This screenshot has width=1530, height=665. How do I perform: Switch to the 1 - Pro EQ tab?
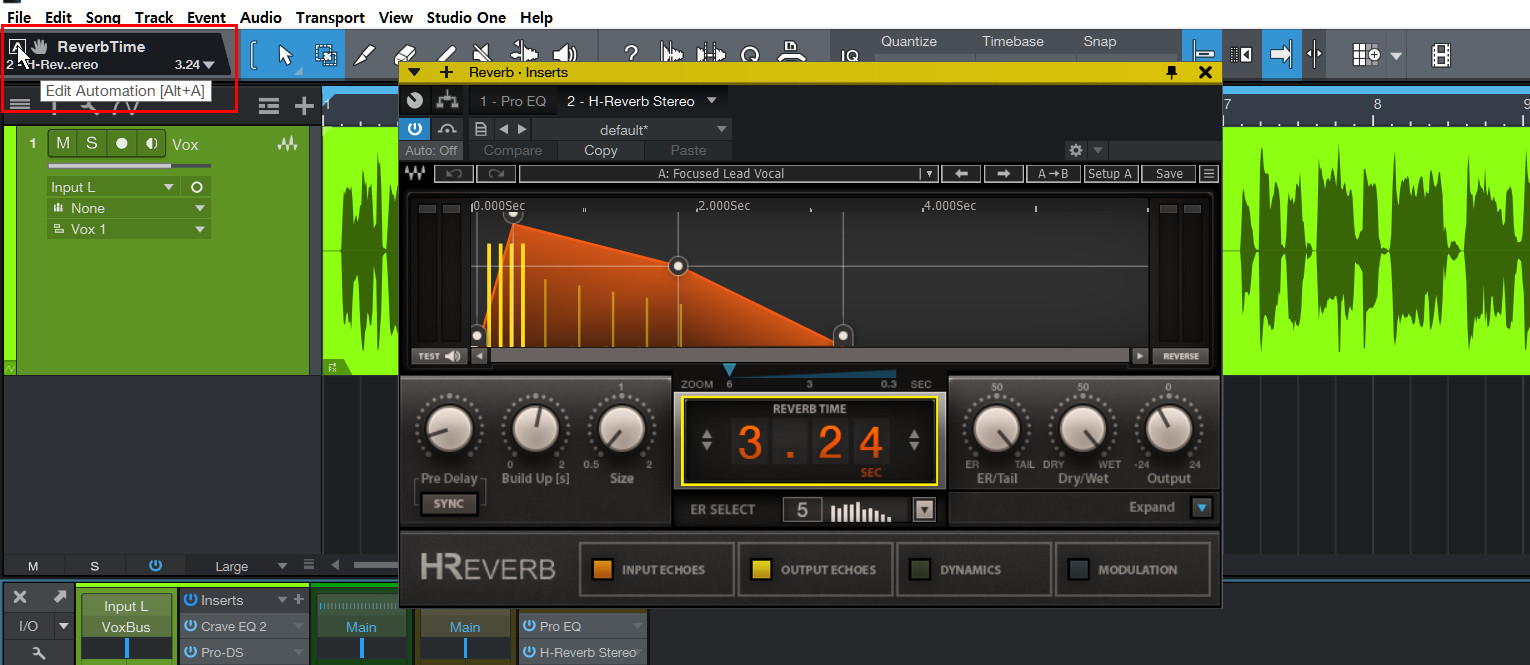(x=514, y=101)
